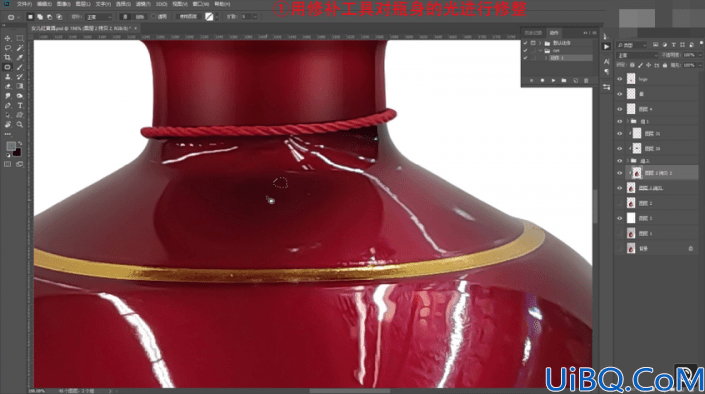Click the foreground color swatch
The height and width of the screenshot is (394, 705).
(11, 146)
